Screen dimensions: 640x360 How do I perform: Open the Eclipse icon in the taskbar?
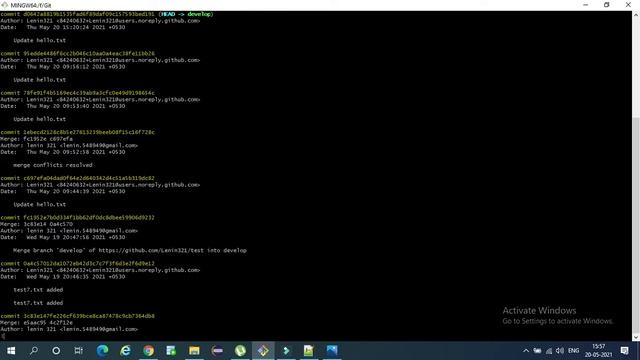pyautogui.click(x=217, y=351)
